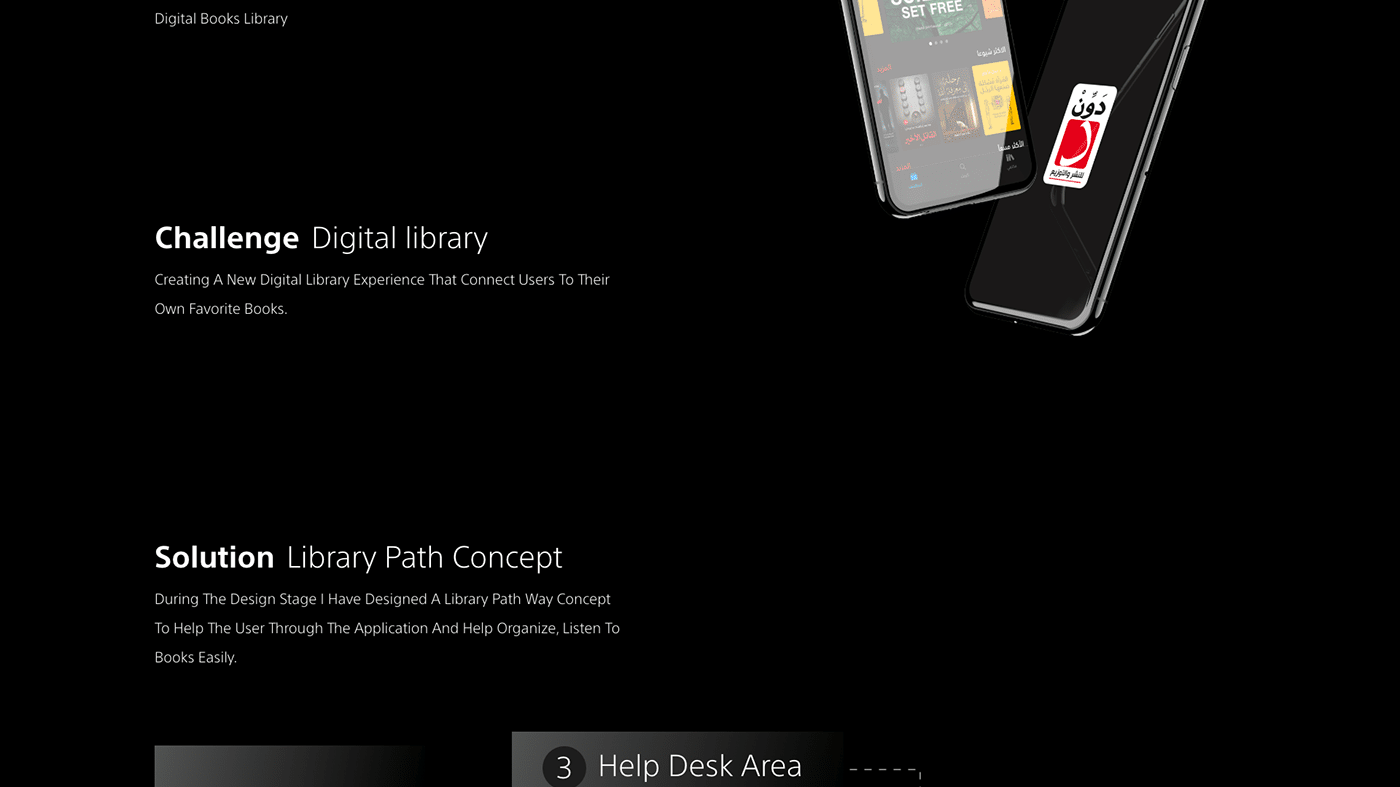The image size is (1400, 787).
Task: Click the red and white Arabic publisher logo
Action: pos(1079,136)
